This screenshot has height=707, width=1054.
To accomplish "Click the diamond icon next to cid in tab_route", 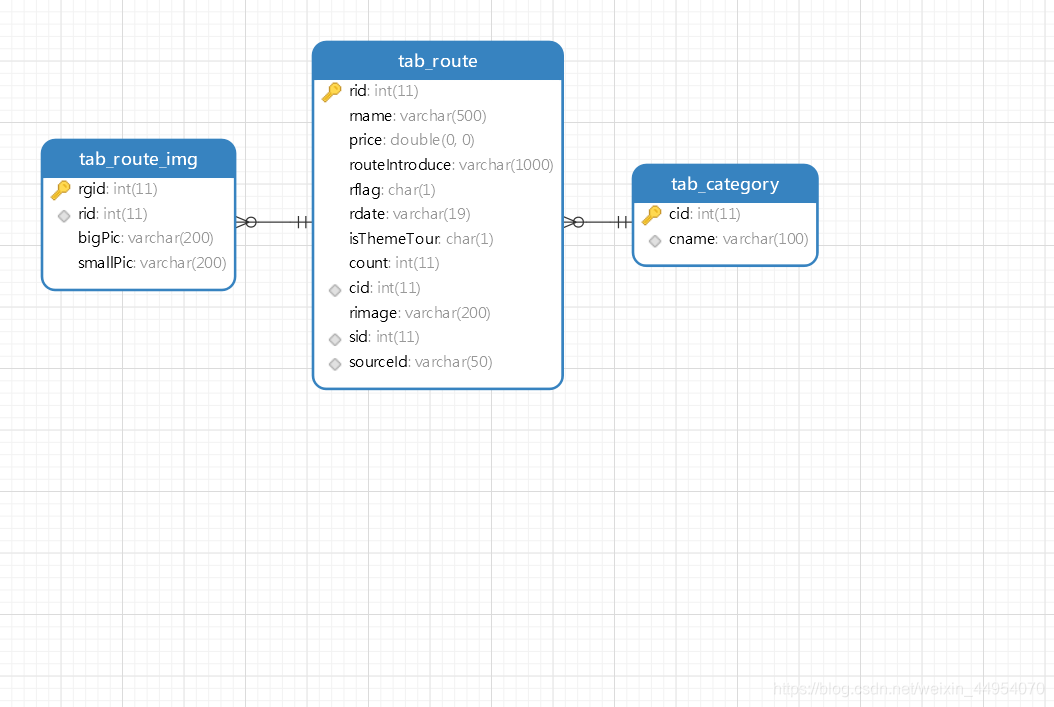I will pyautogui.click(x=335, y=290).
